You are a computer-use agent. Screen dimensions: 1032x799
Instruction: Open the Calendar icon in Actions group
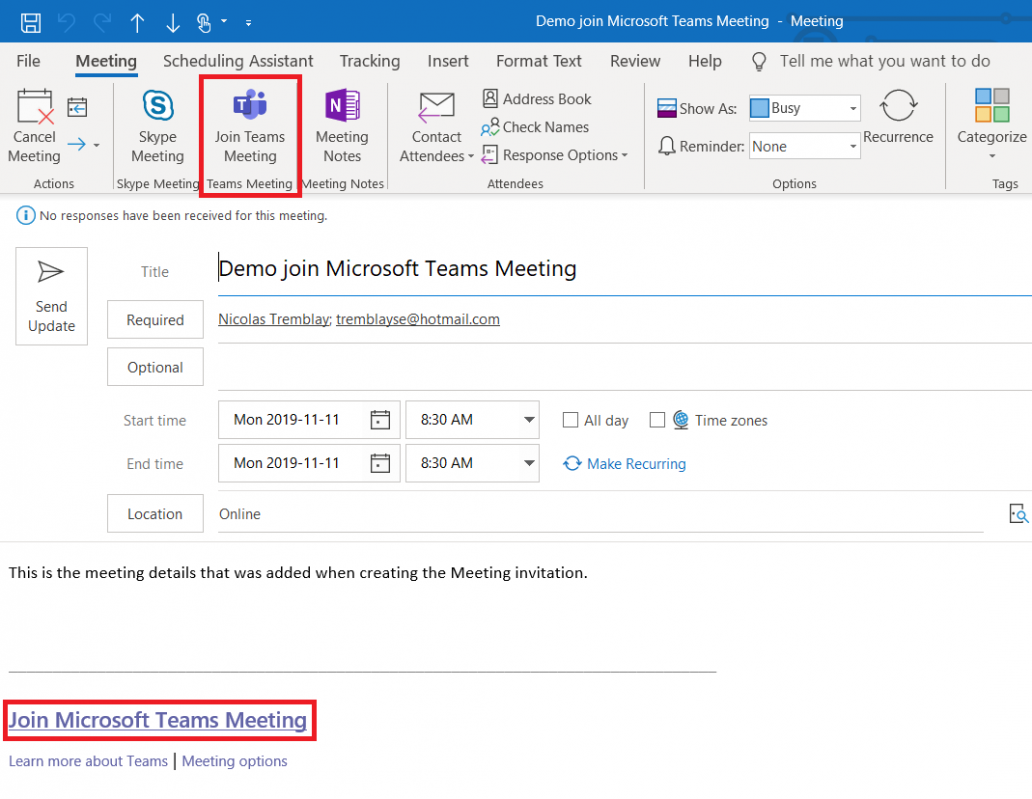coord(77,107)
